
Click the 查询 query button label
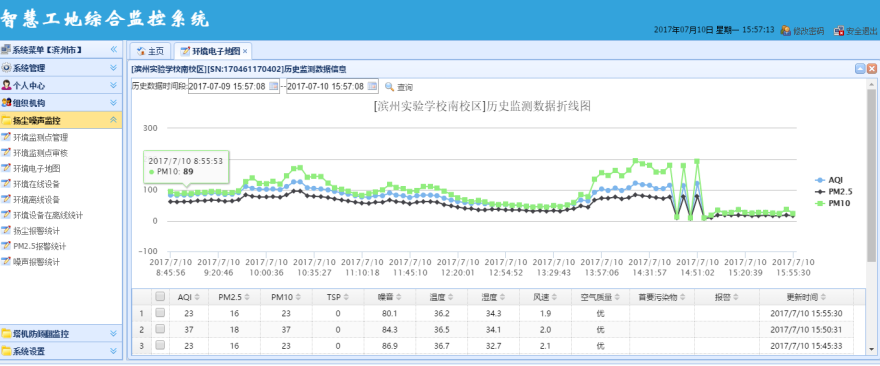click(405, 88)
